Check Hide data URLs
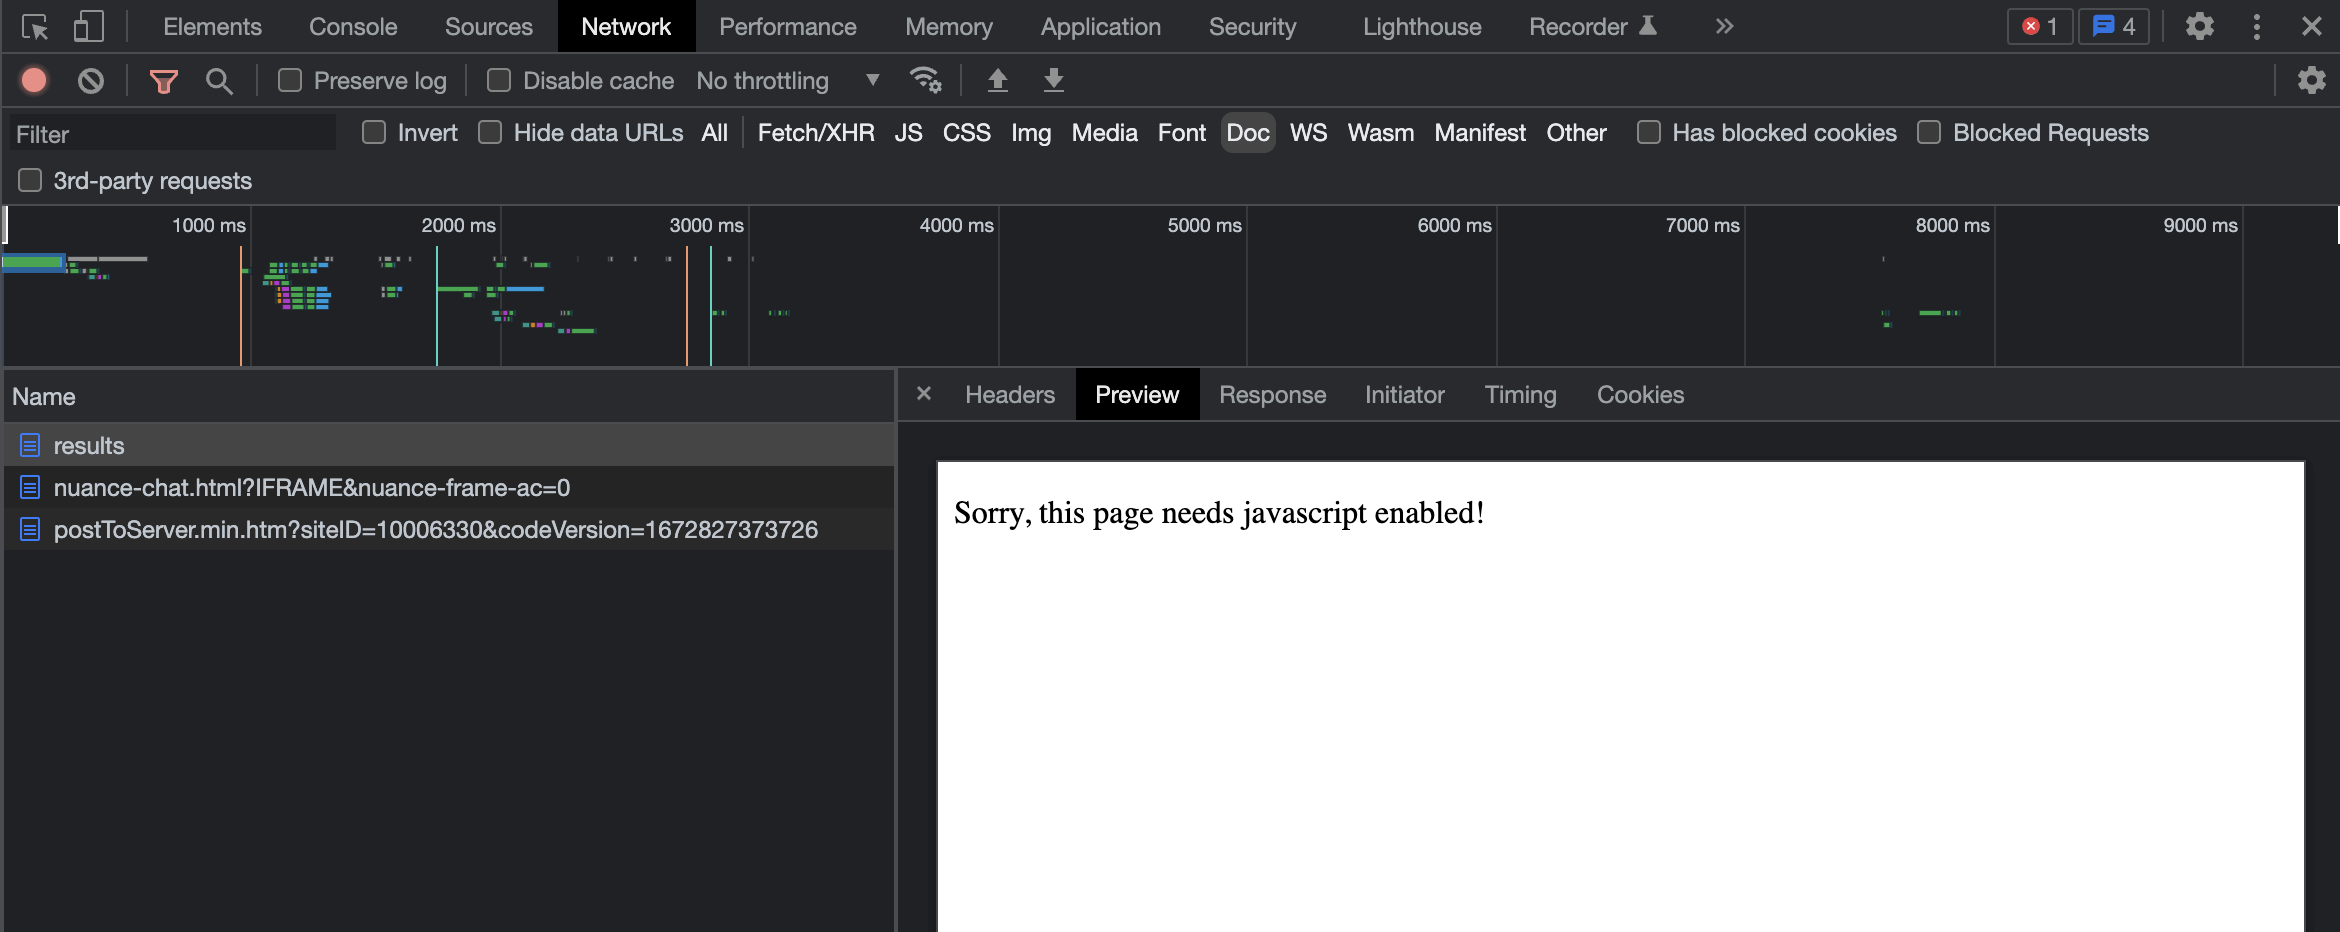2340x932 pixels. click(x=490, y=132)
